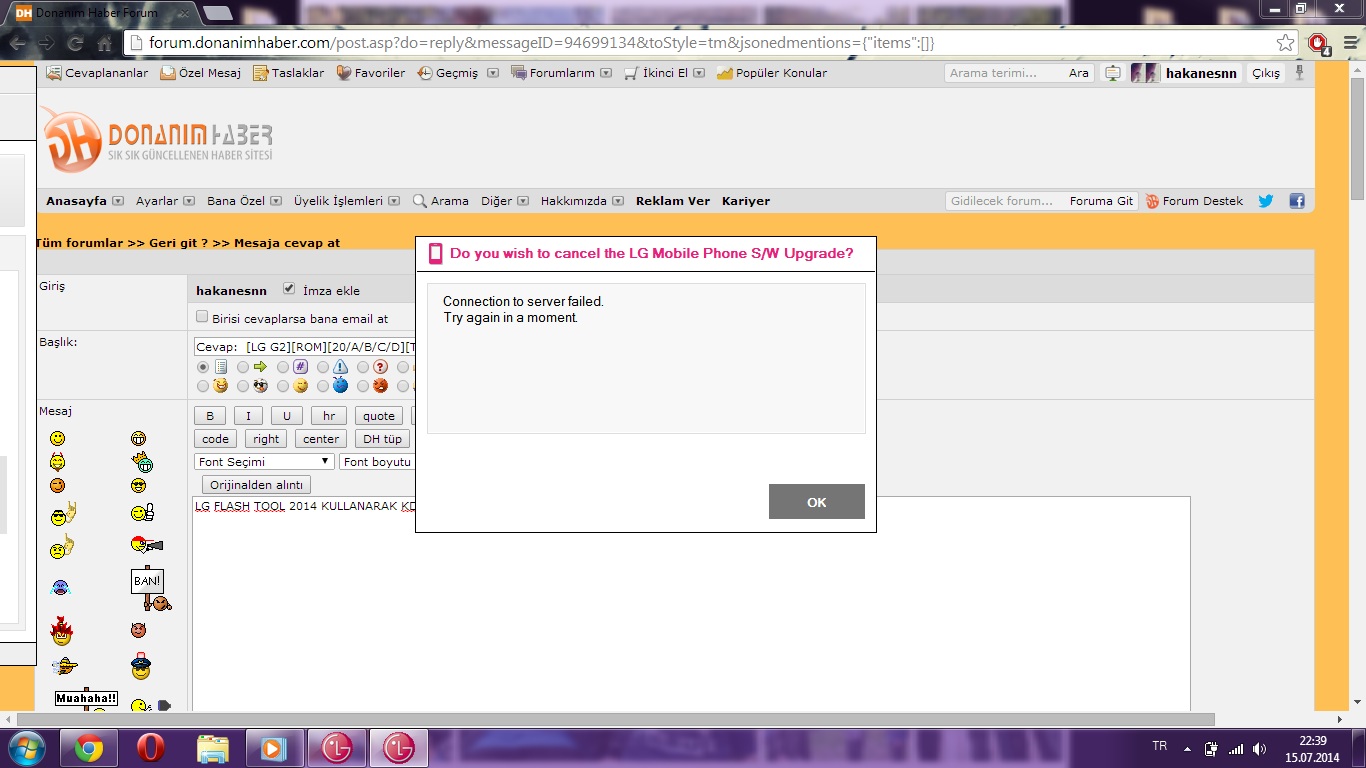Open Taslaklar in top toolbar
Viewport: 1366px width, 768px height.
(x=289, y=73)
